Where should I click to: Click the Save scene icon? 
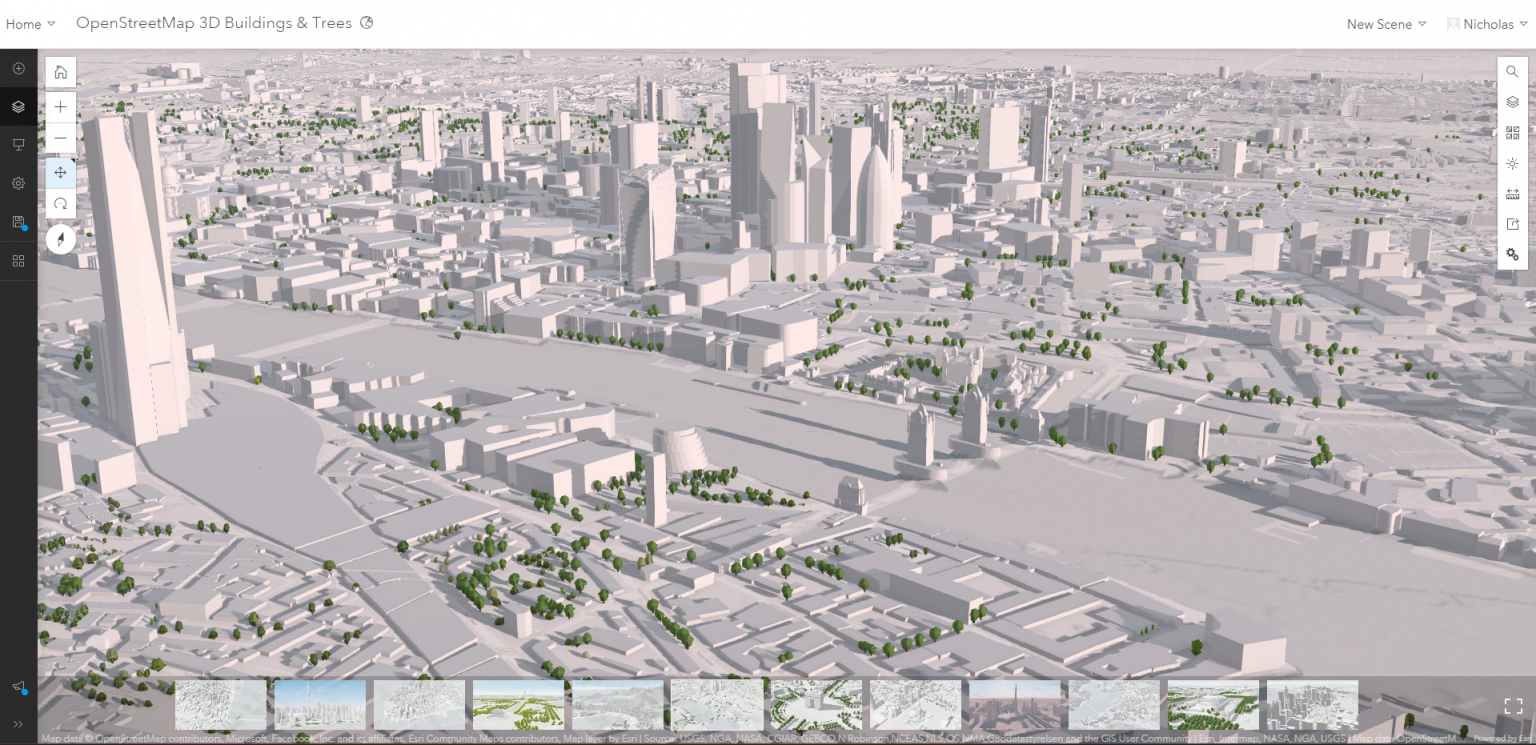(x=18, y=222)
